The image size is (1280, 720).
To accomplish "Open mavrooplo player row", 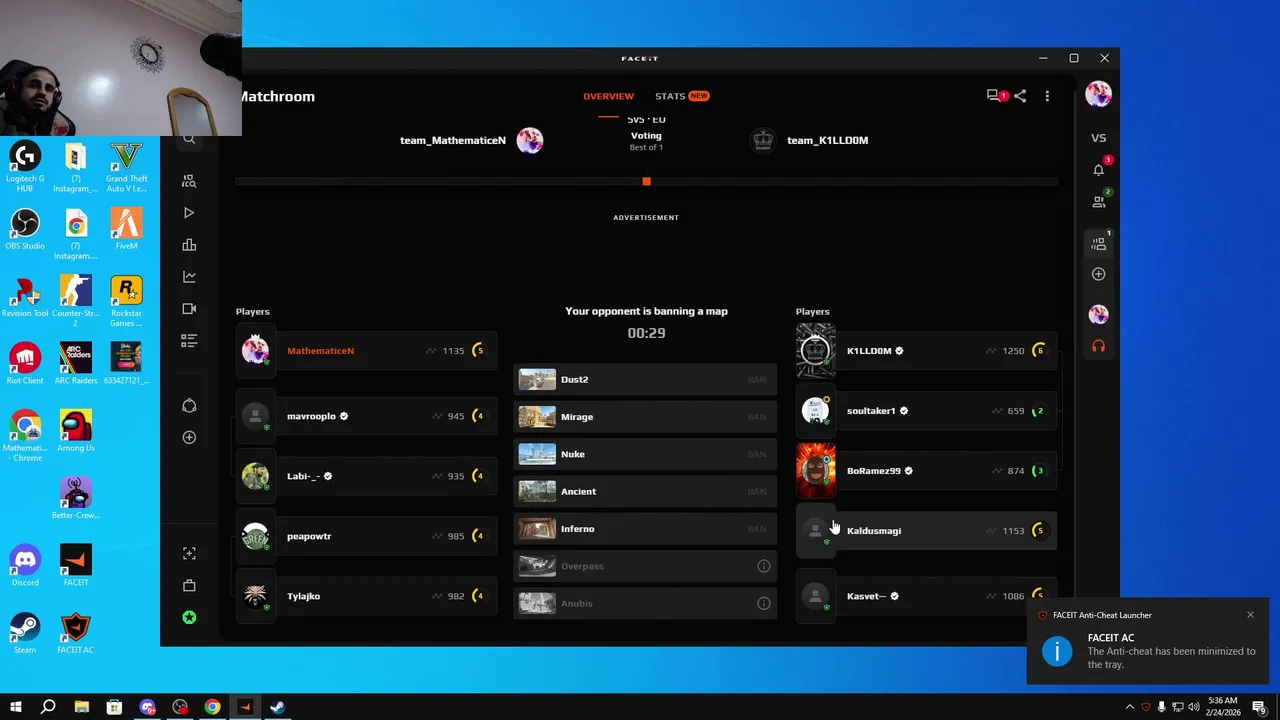I will pos(366,416).
